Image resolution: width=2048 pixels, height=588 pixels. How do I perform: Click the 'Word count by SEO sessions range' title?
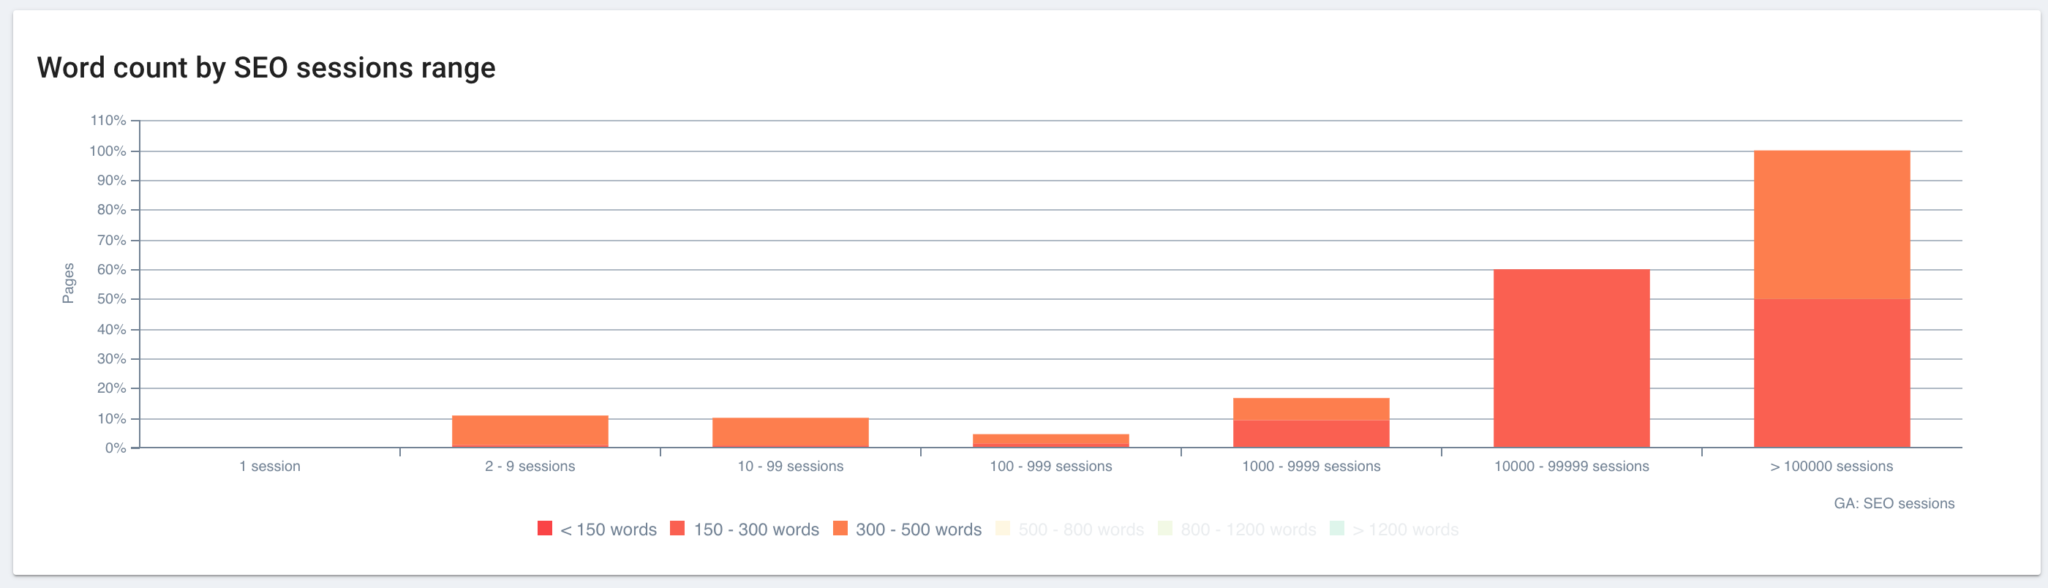tap(266, 68)
